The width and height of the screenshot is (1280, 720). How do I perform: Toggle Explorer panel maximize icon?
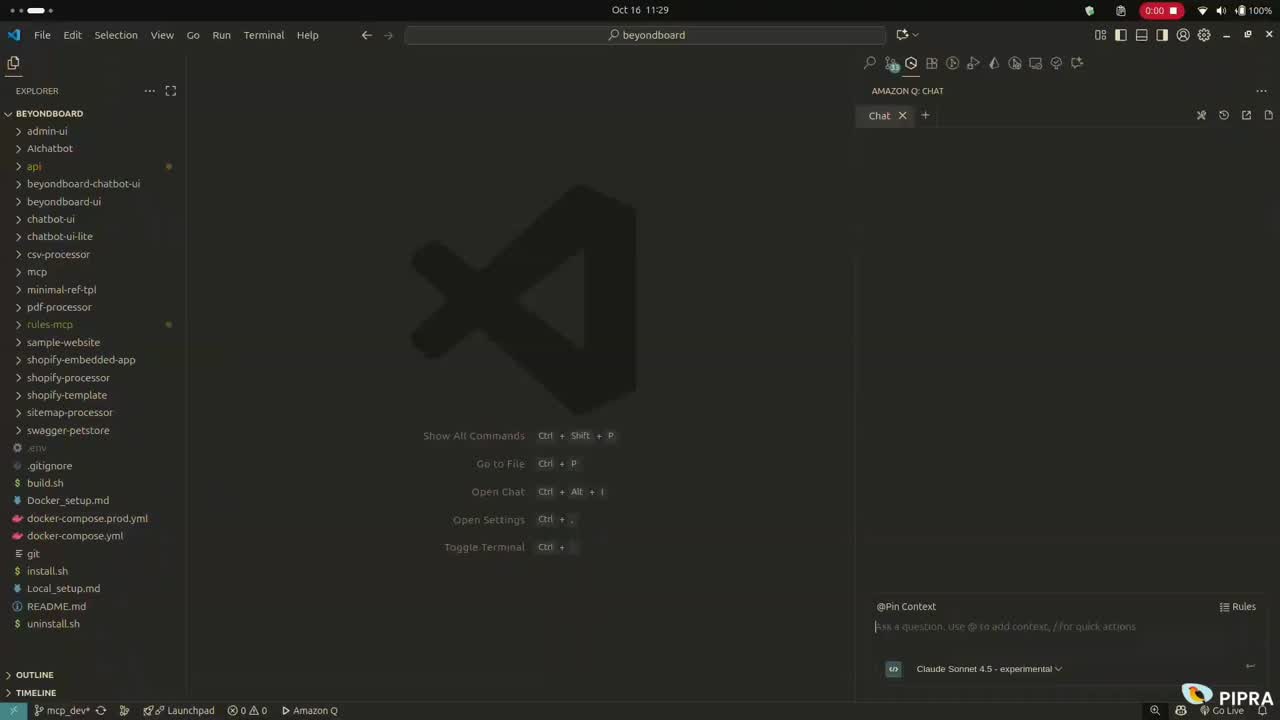pyautogui.click(x=171, y=91)
